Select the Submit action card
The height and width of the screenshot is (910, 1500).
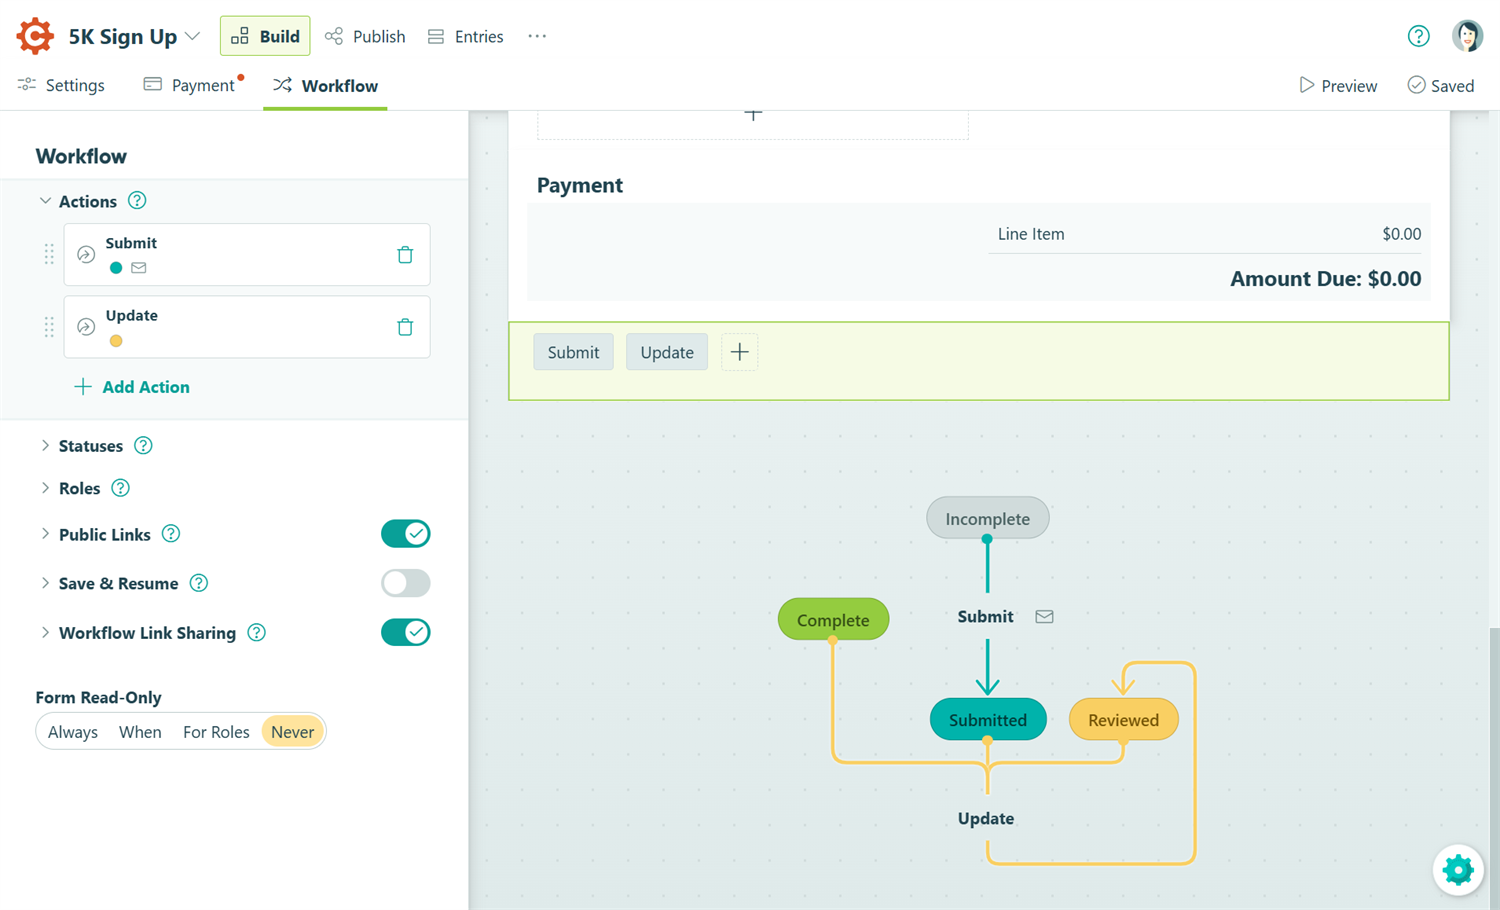(x=247, y=255)
